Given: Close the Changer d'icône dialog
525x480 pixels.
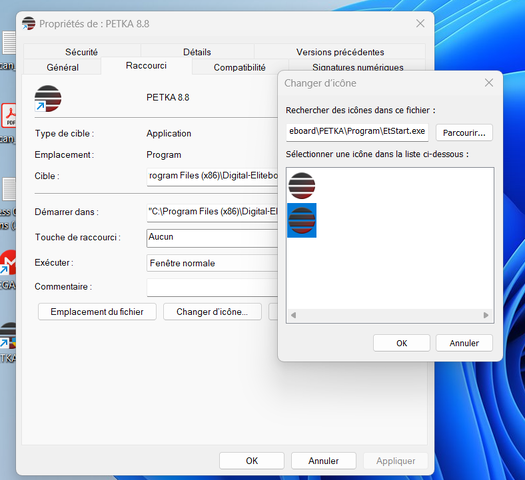Looking at the screenshot, I should coord(489,83).
